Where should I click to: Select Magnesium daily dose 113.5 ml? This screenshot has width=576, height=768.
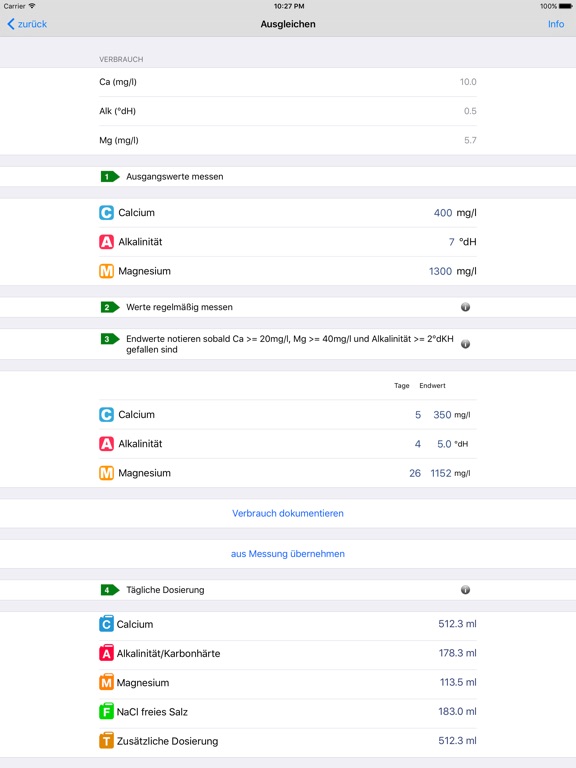(x=458, y=682)
